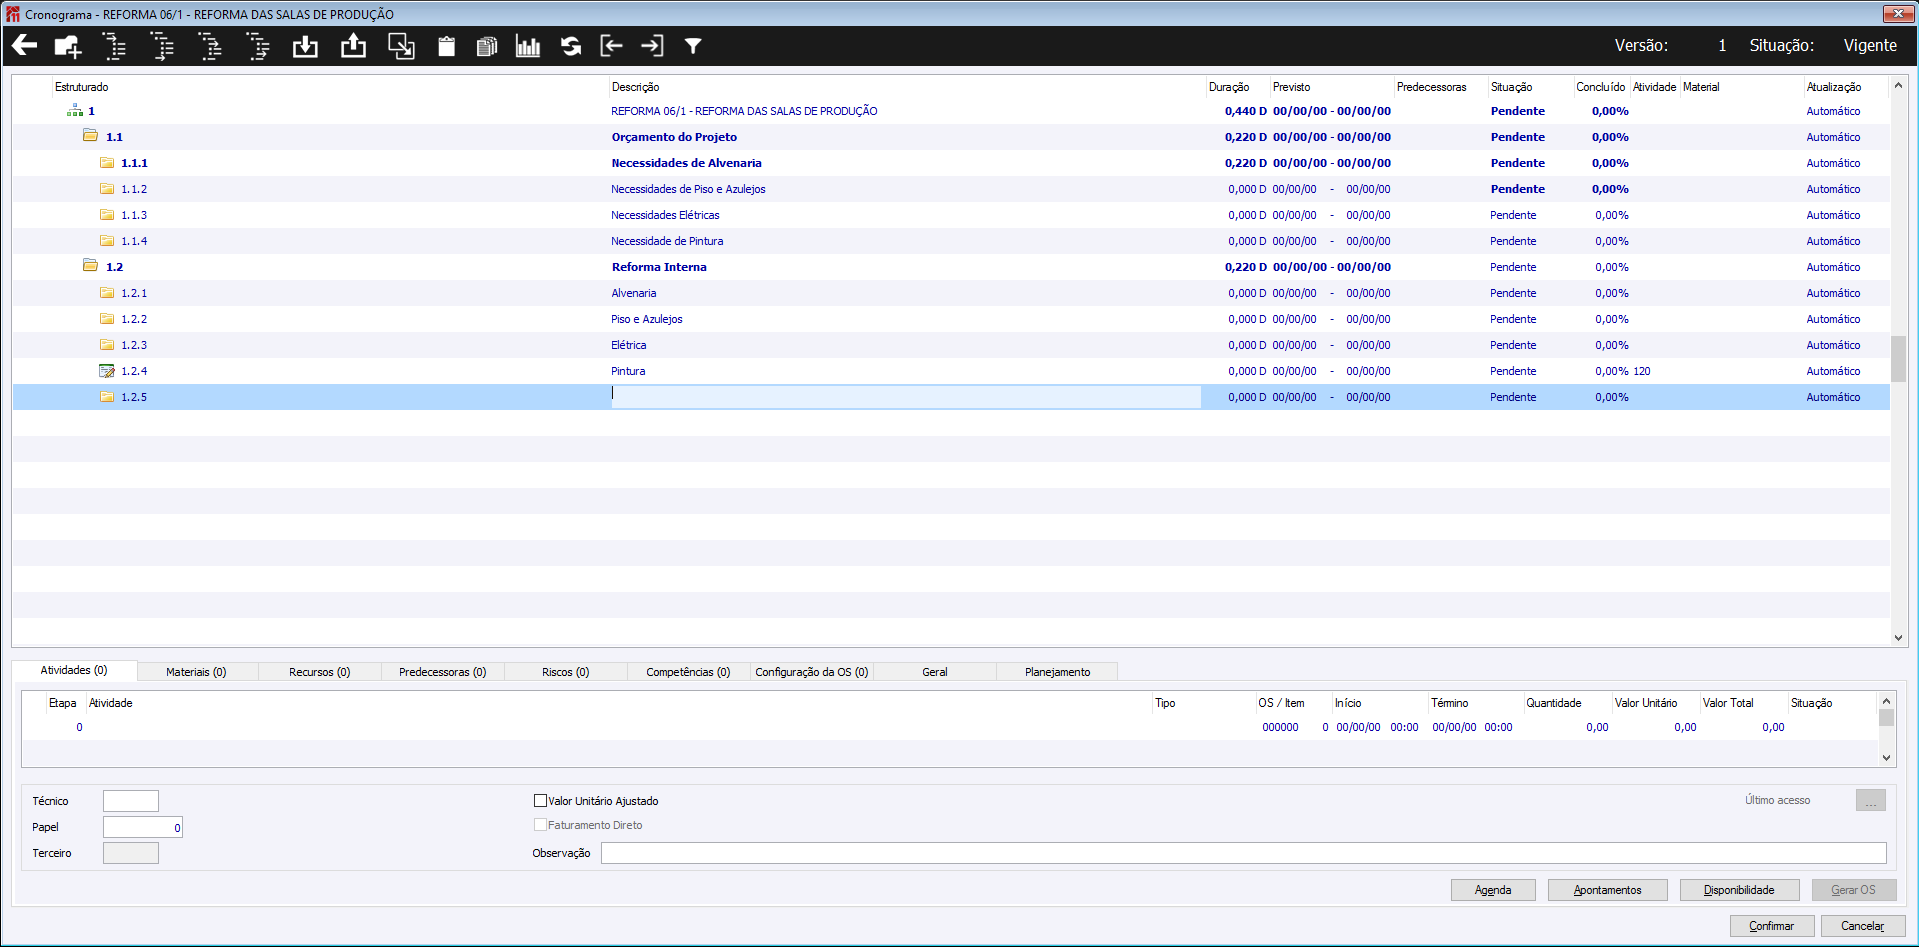
Task: Click the schedule grid vertical scrollbar thumb
Action: [1898, 359]
